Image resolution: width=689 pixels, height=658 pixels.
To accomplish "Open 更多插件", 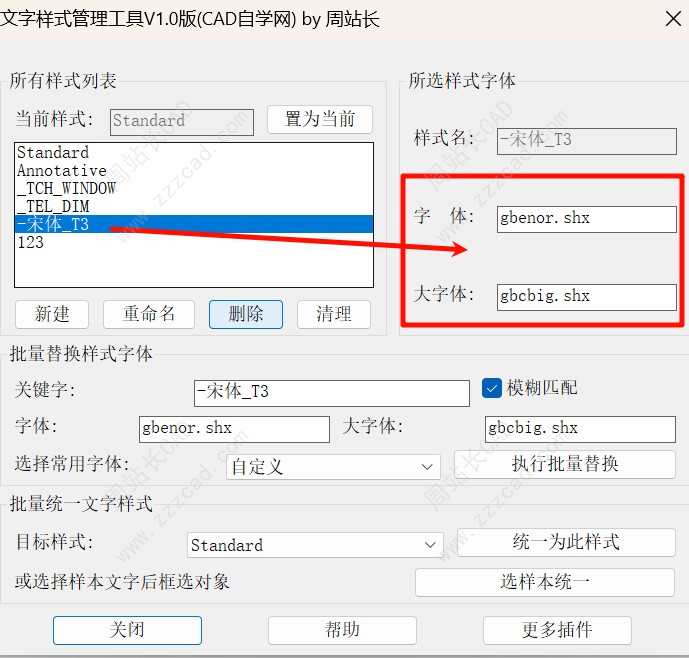I will pos(557,630).
